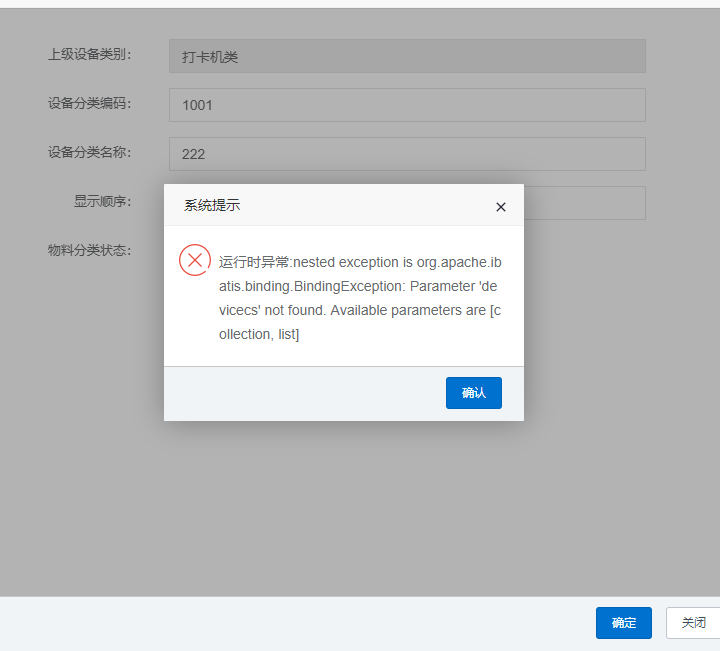
Task: Click the 物料分类状态 label
Action: point(90,250)
